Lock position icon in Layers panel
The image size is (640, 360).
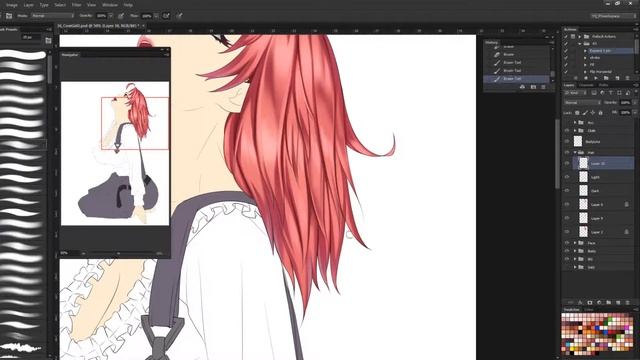pyautogui.click(x=593, y=113)
